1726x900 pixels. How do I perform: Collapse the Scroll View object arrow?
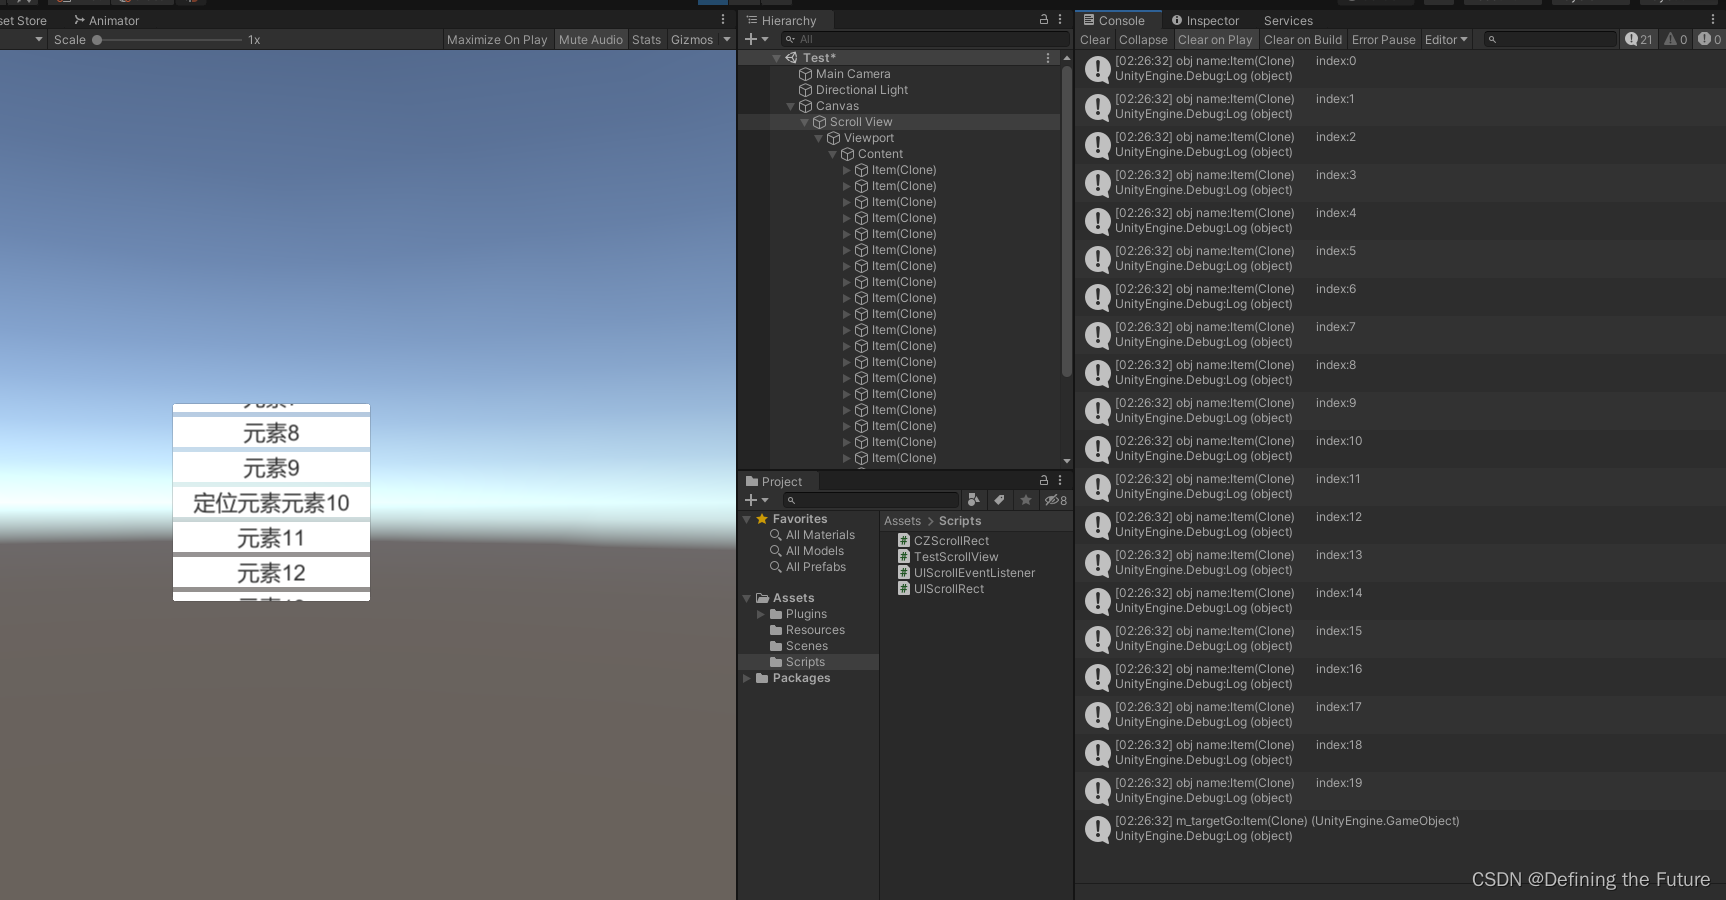coord(805,122)
